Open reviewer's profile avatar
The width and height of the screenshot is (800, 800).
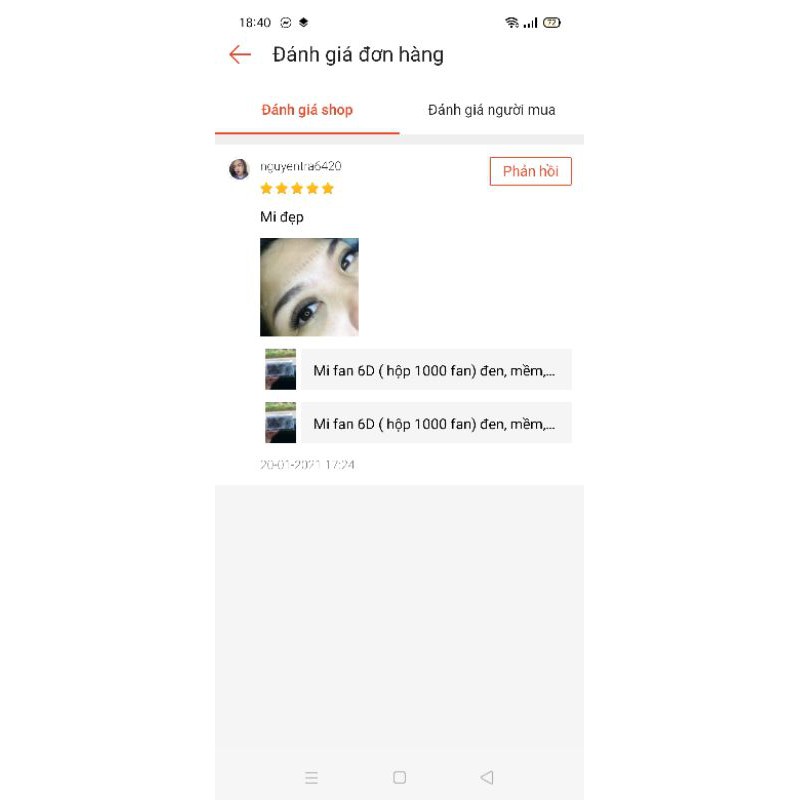pyautogui.click(x=239, y=169)
